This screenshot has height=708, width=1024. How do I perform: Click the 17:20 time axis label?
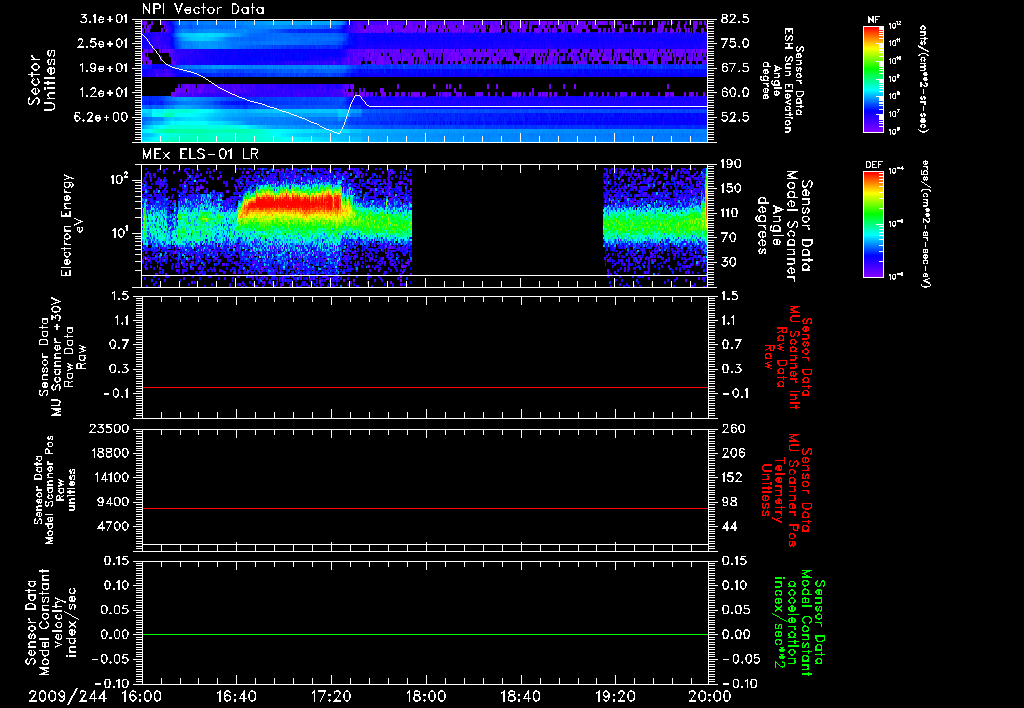point(331,696)
